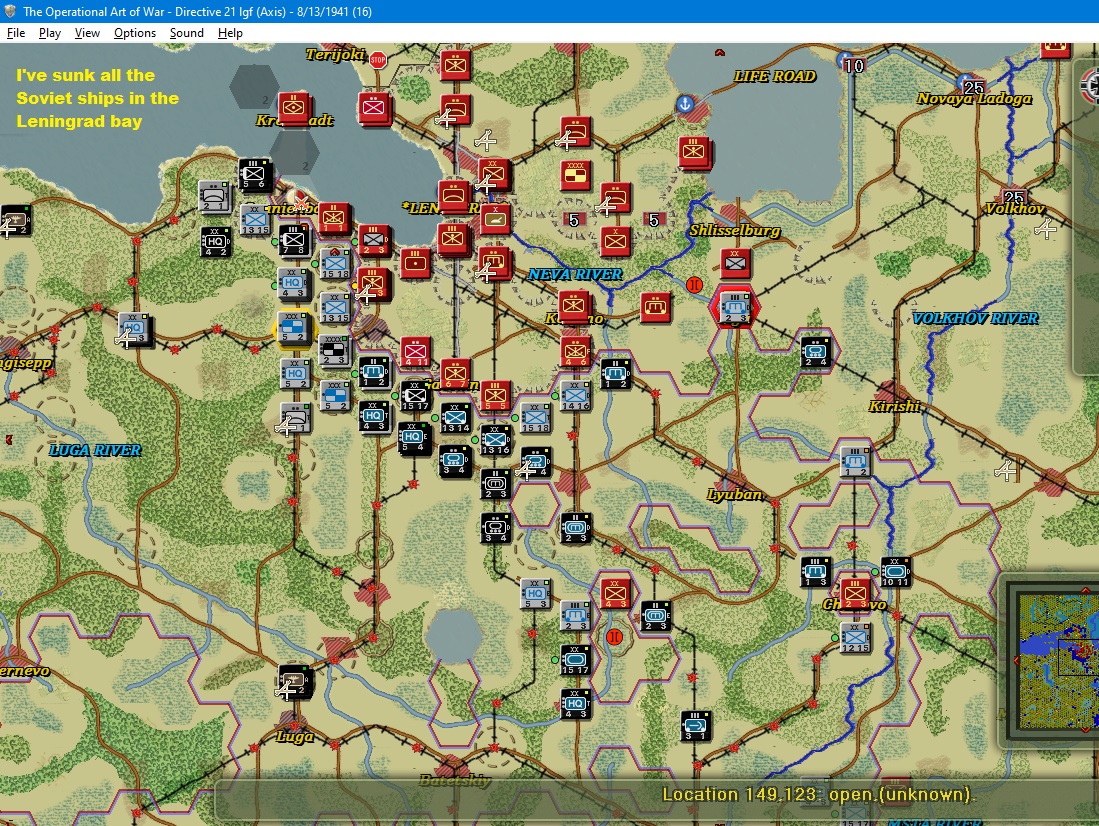The height and width of the screenshot is (826, 1099).
Task: Click the 'Shlisselburg' town label
Action: coord(735,230)
